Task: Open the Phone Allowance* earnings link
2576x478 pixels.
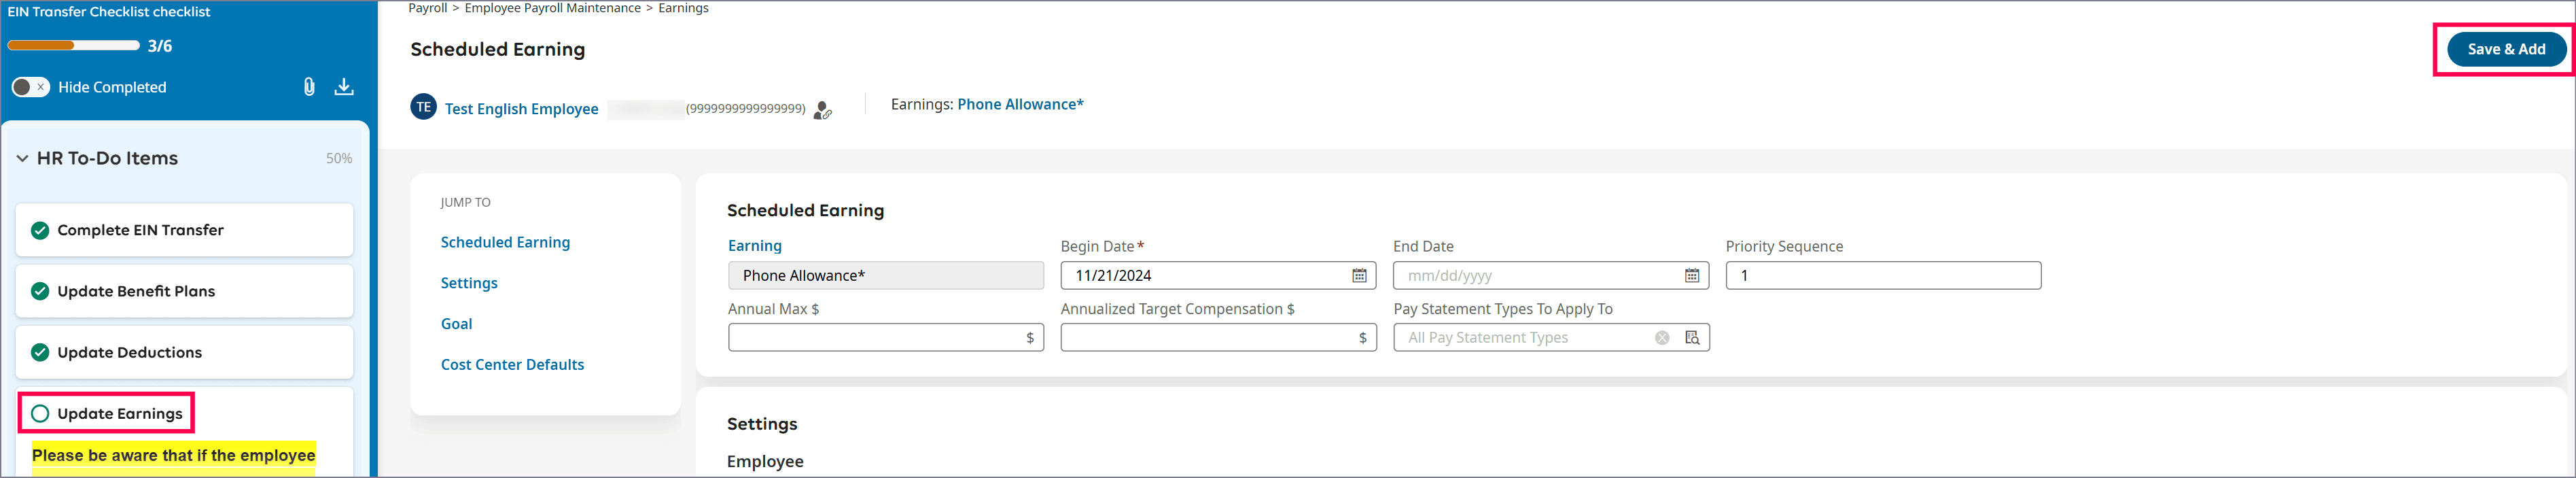Action: click(x=1020, y=104)
